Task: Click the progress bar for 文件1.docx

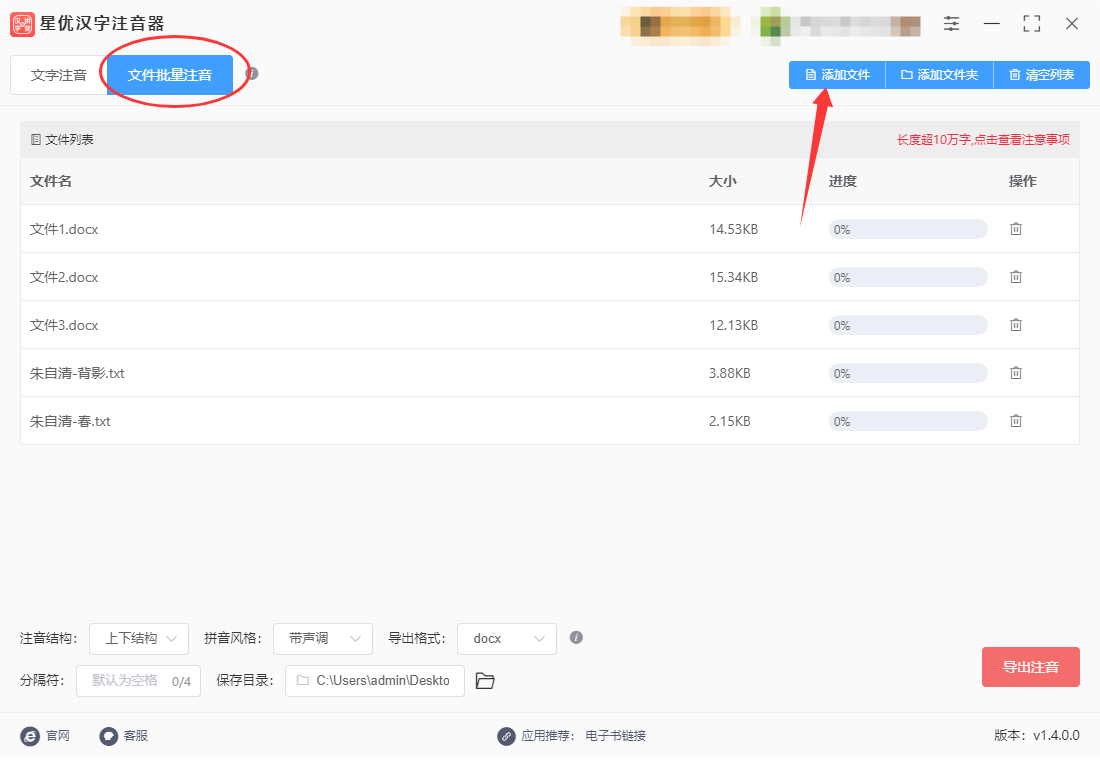Action: tap(908, 229)
